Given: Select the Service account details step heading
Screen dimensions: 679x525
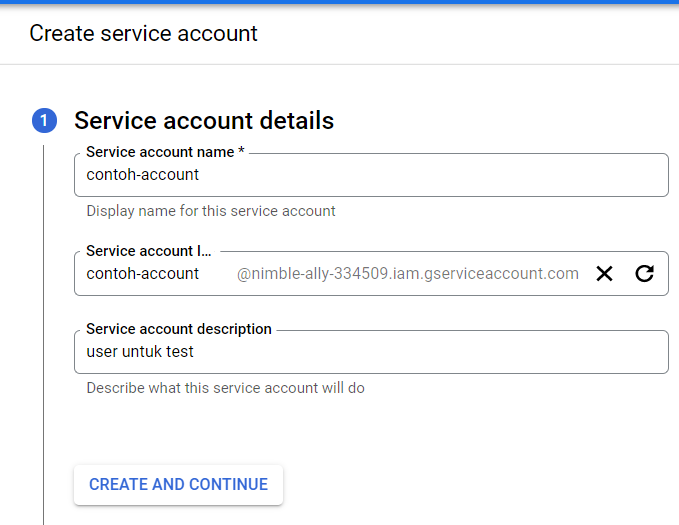Looking at the screenshot, I should point(204,120).
